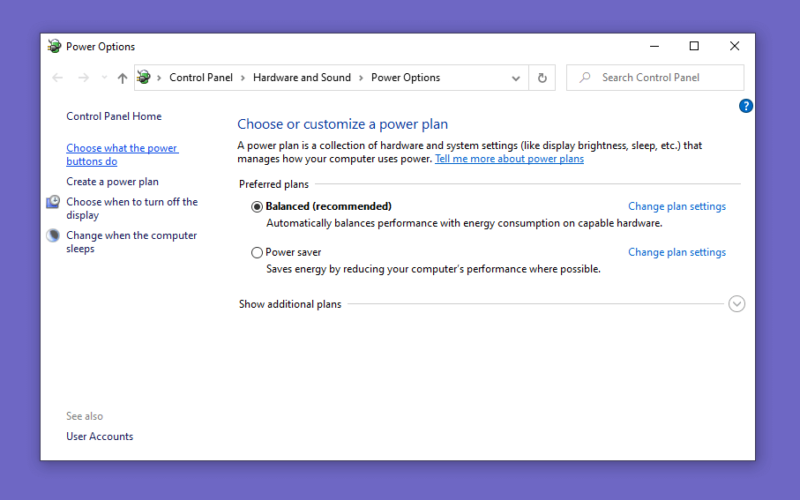This screenshot has width=800, height=500.
Task: Open the recent locations dropdown arrow
Action: [104, 78]
